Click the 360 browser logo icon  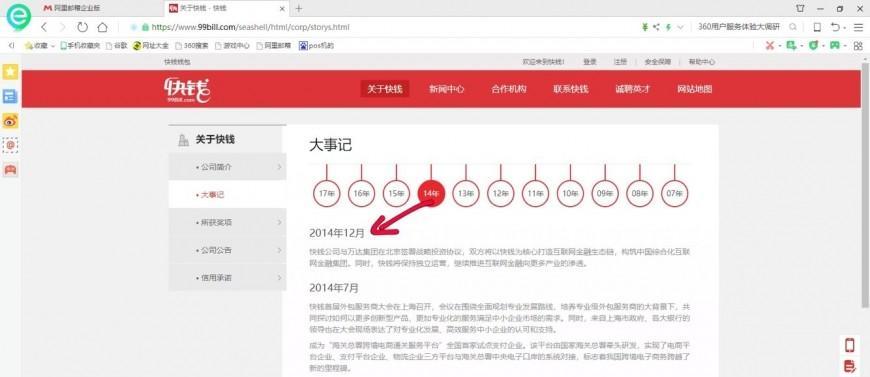pyautogui.click(x=18, y=17)
